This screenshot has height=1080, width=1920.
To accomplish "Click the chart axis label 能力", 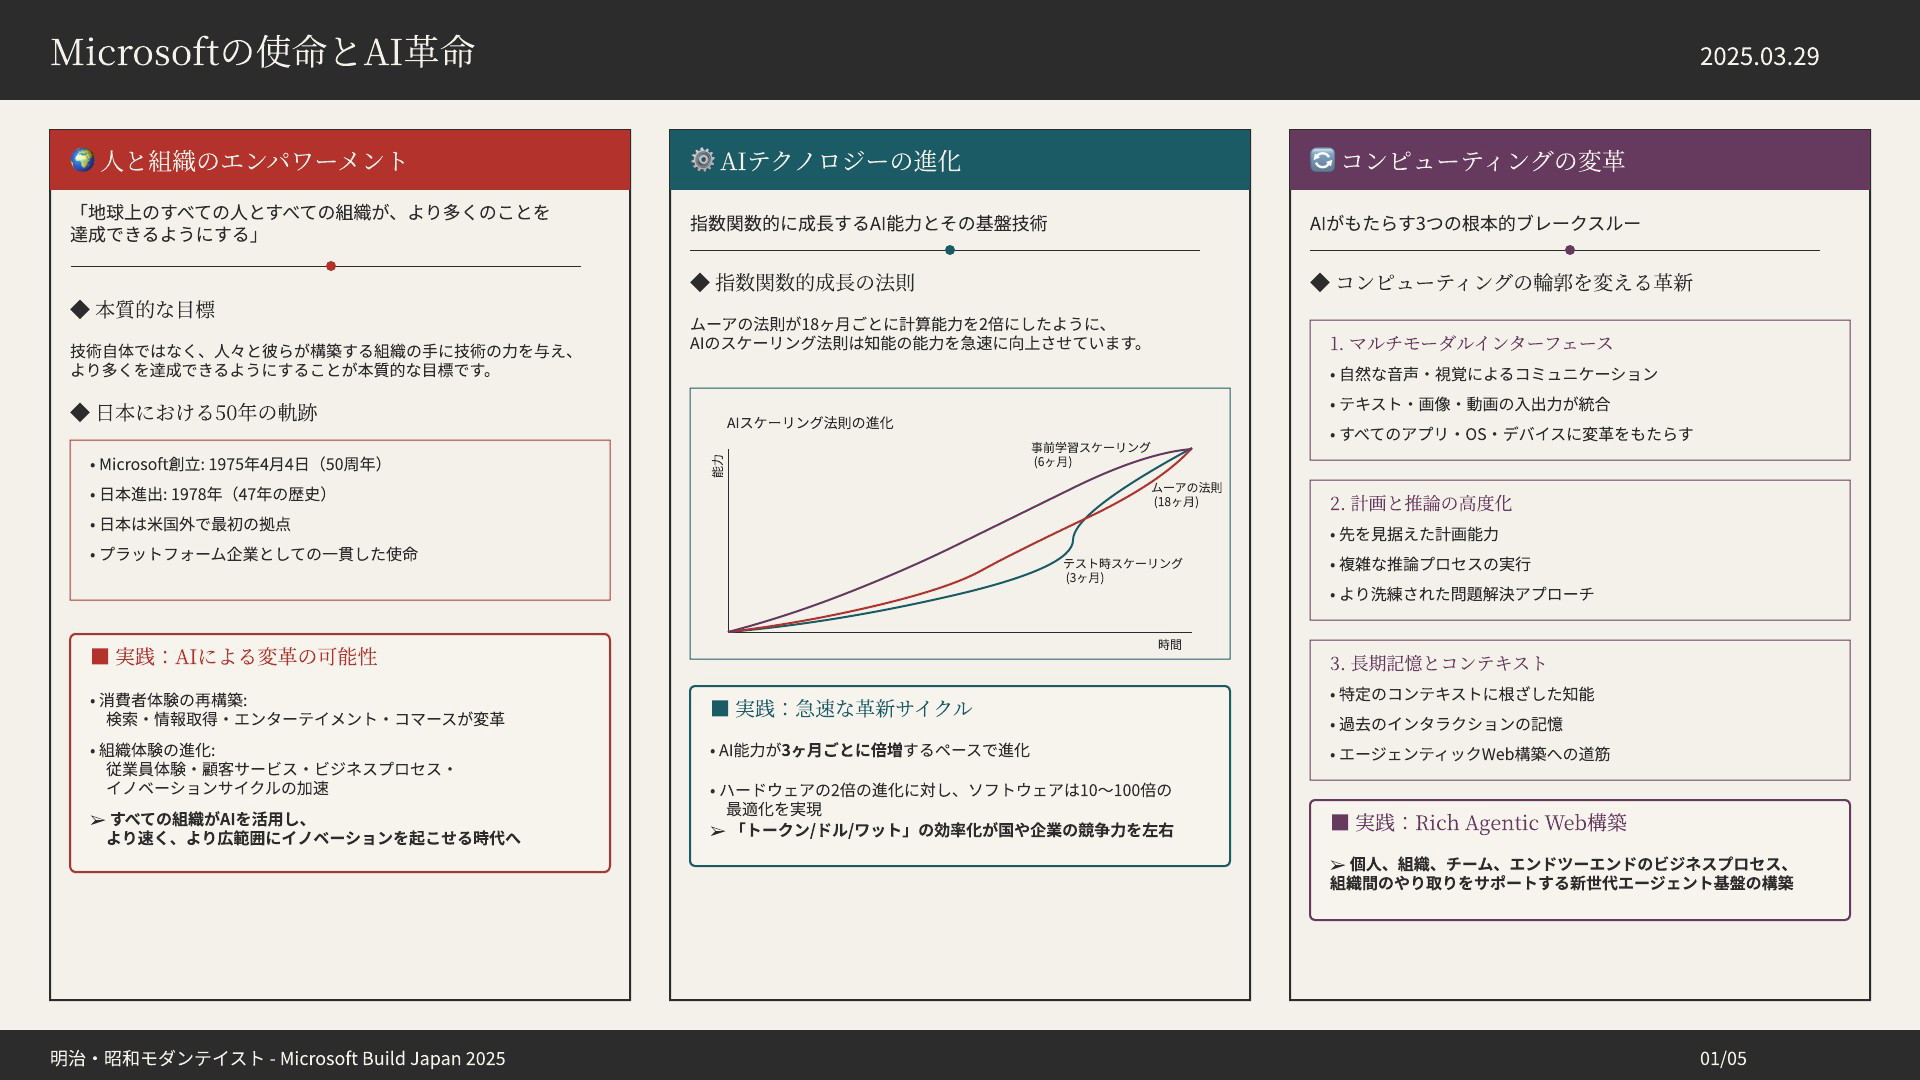I will (x=717, y=466).
